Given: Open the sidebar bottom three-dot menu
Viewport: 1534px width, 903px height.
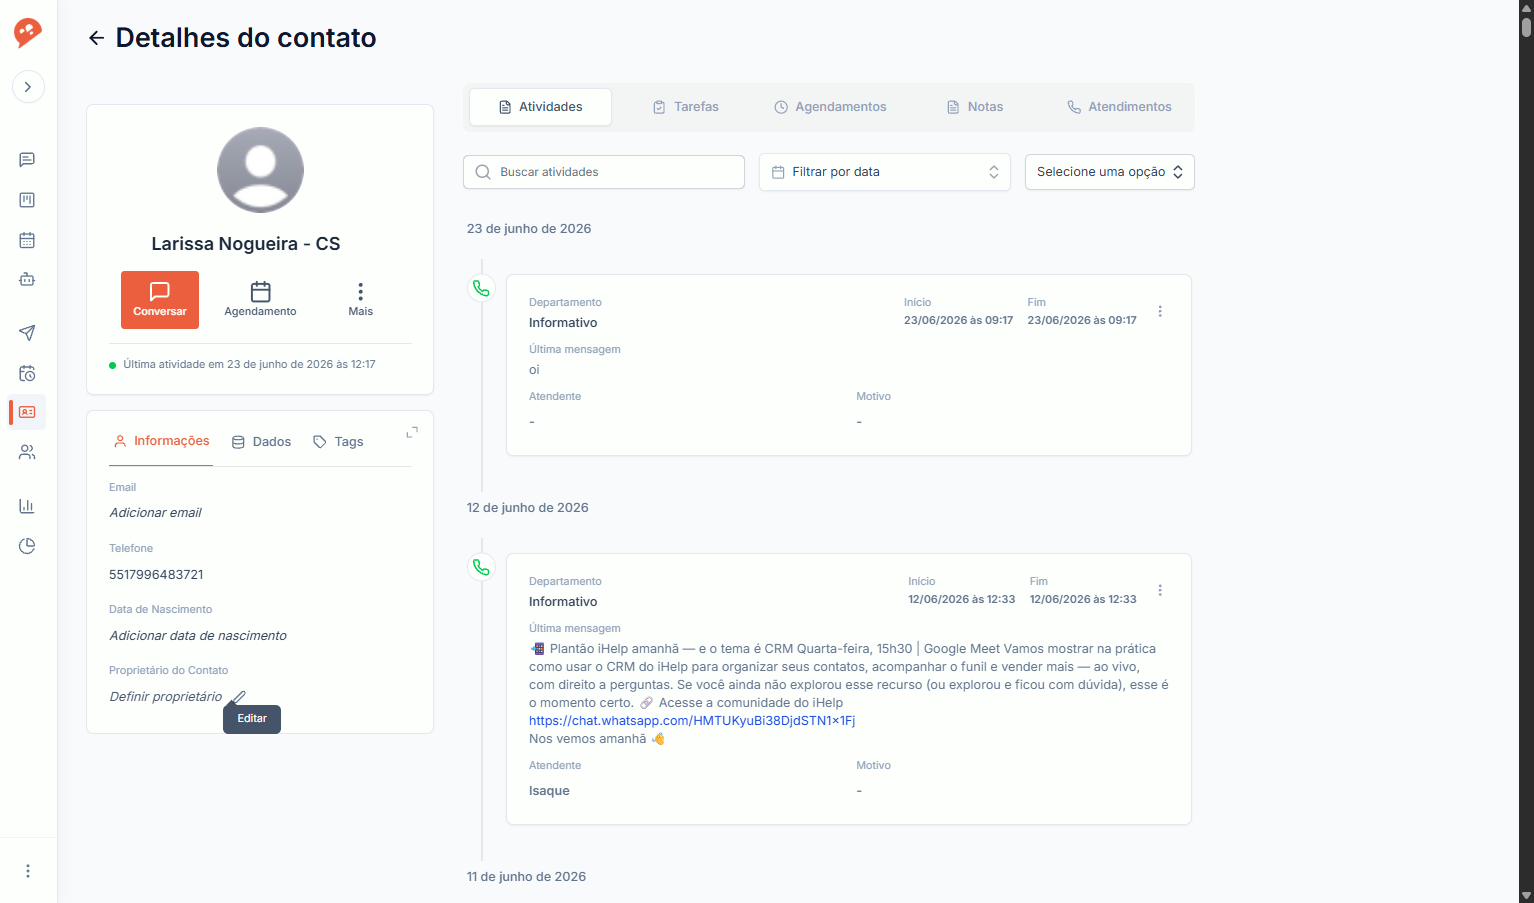Looking at the screenshot, I should [x=28, y=871].
